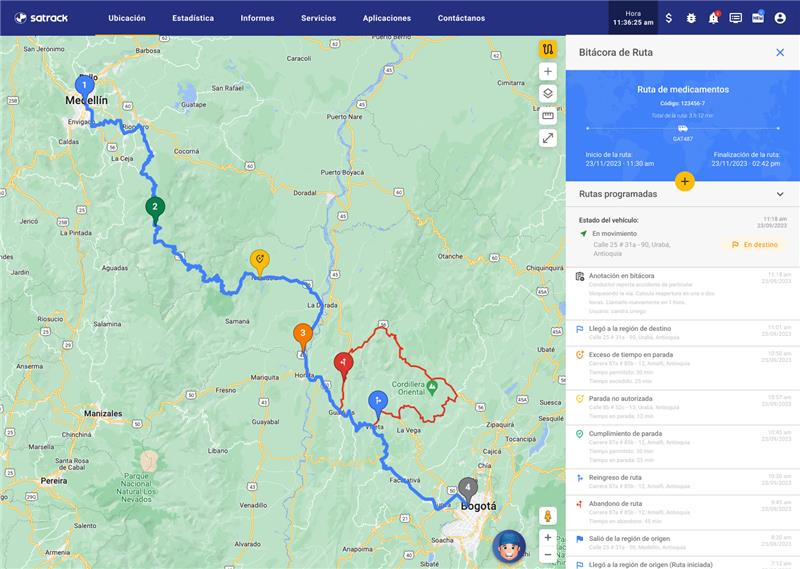Screen dimensions: 800x569
Task: Click the plus icon below route tool
Action: point(548,71)
